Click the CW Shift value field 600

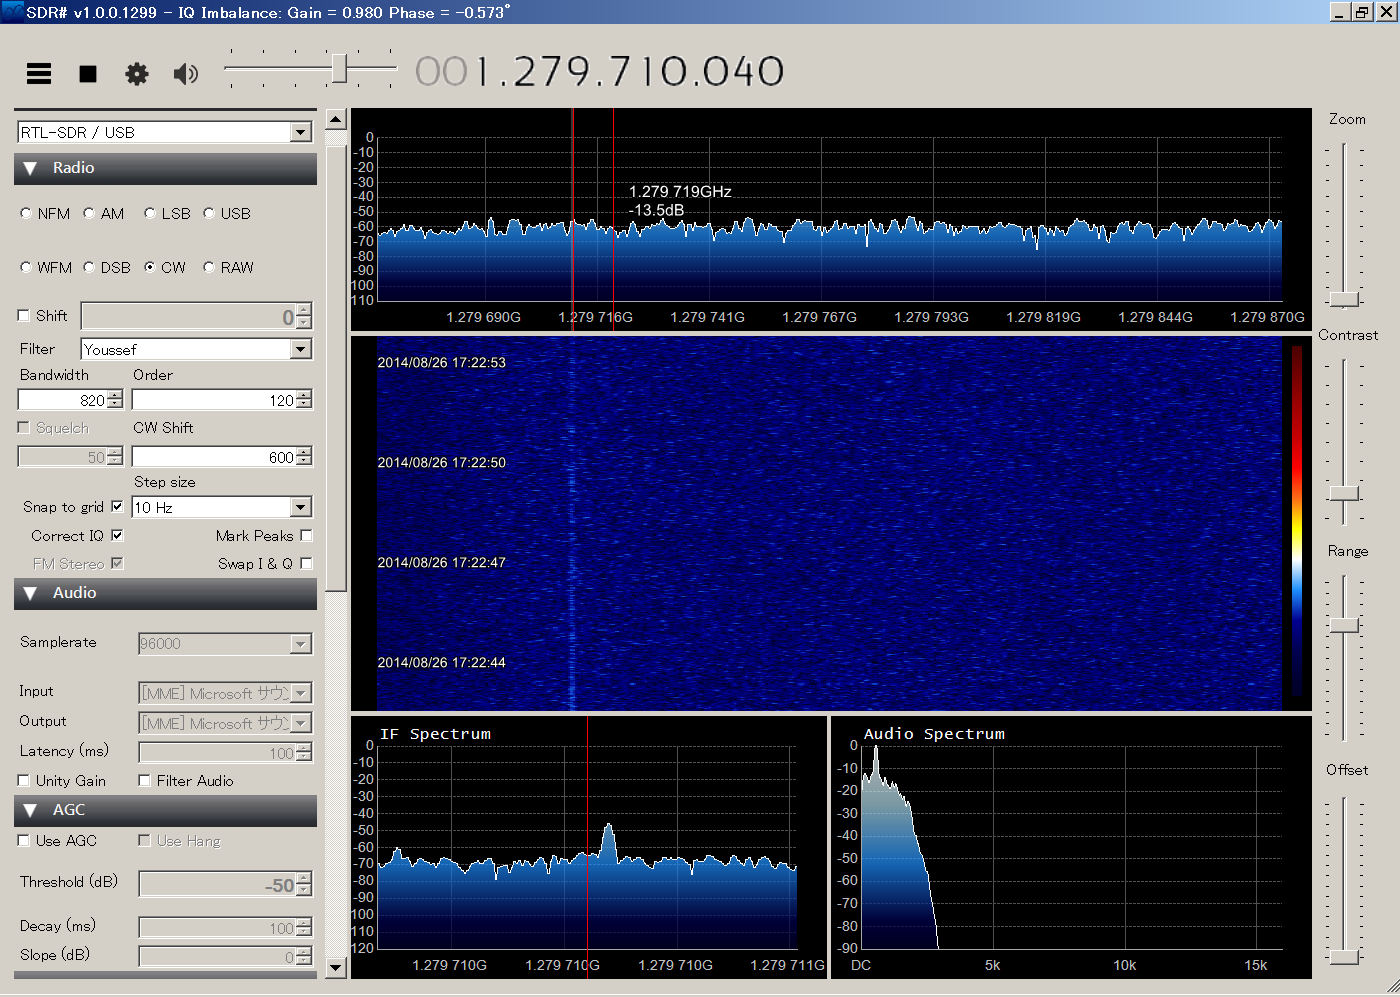214,457
